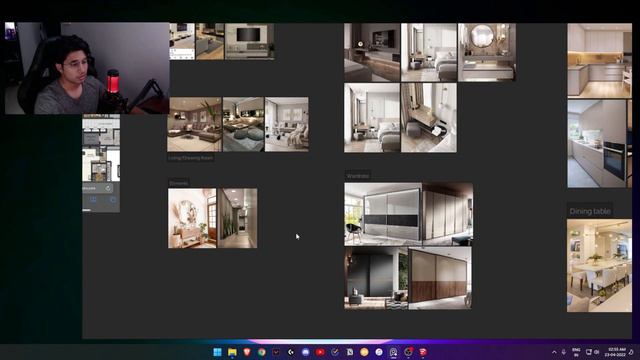640x360 pixels.
Task: Select the Wardrobe label
Action: pos(358,176)
